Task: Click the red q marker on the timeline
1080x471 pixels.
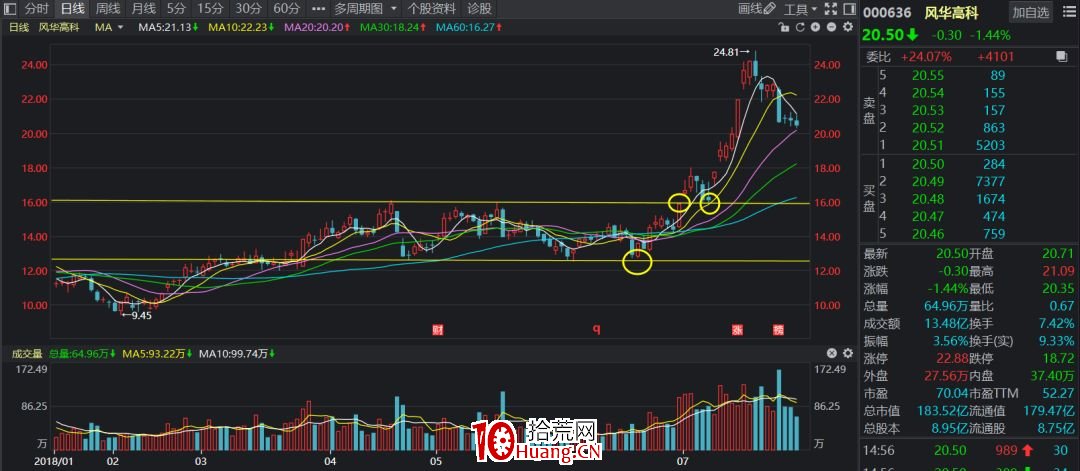Action: point(597,330)
